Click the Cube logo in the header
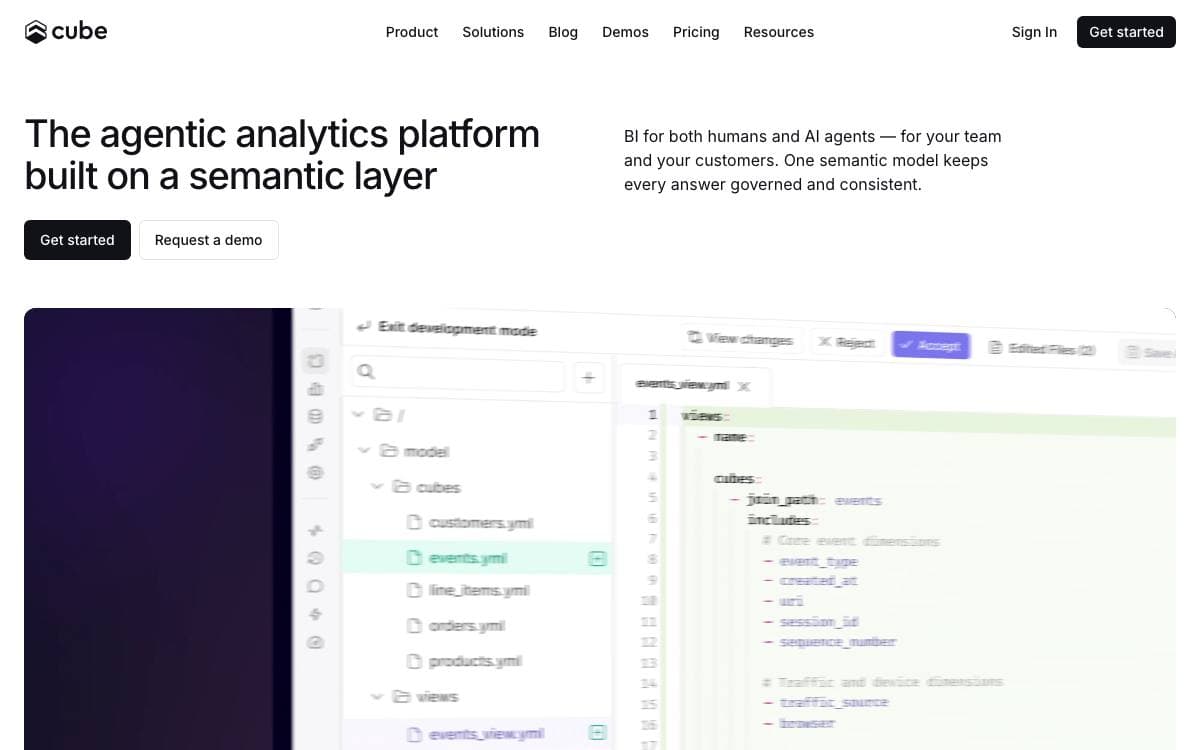The width and height of the screenshot is (1200, 750). [66, 32]
